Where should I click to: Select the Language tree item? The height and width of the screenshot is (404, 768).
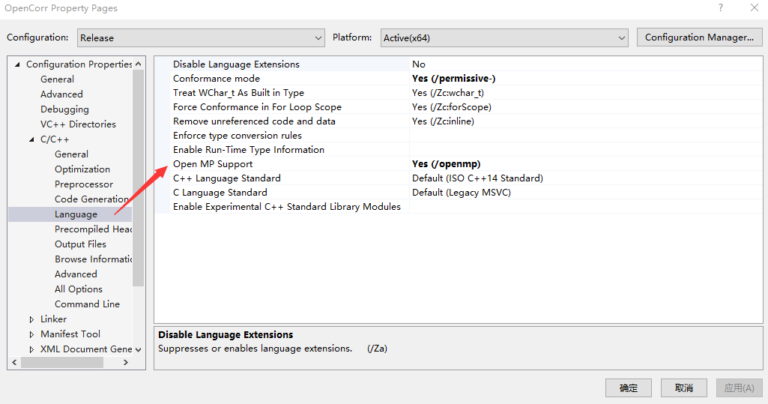click(76, 214)
